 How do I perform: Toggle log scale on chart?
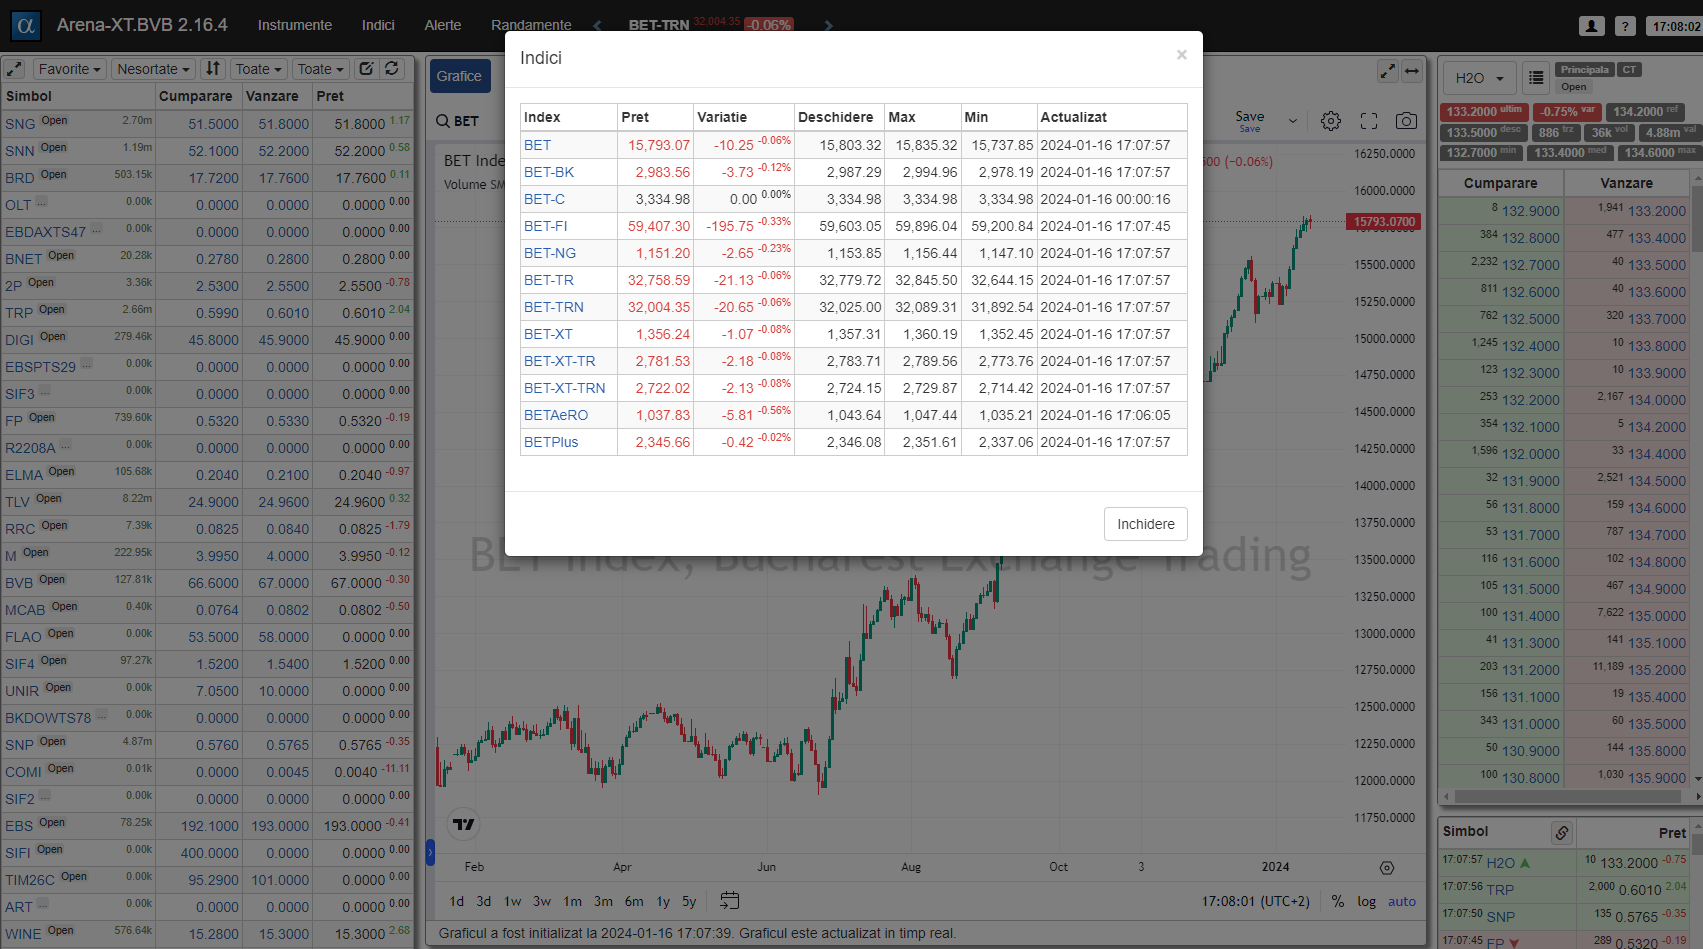1366,901
